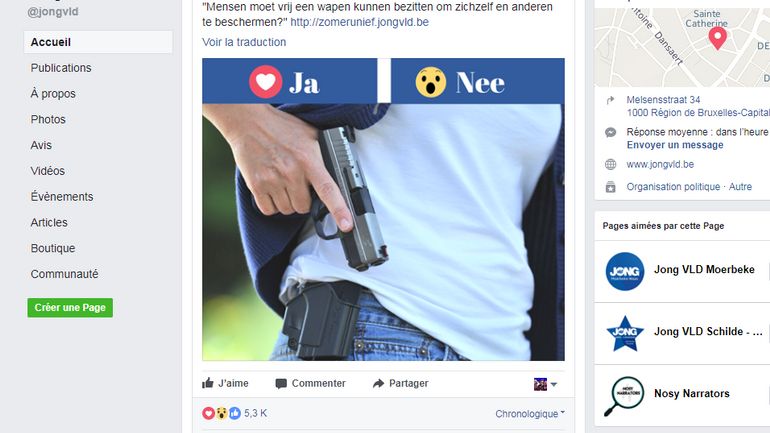Screen dimensions: 770x433
Task: Click the J'aime thumbs-up icon
Action: (208, 383)
